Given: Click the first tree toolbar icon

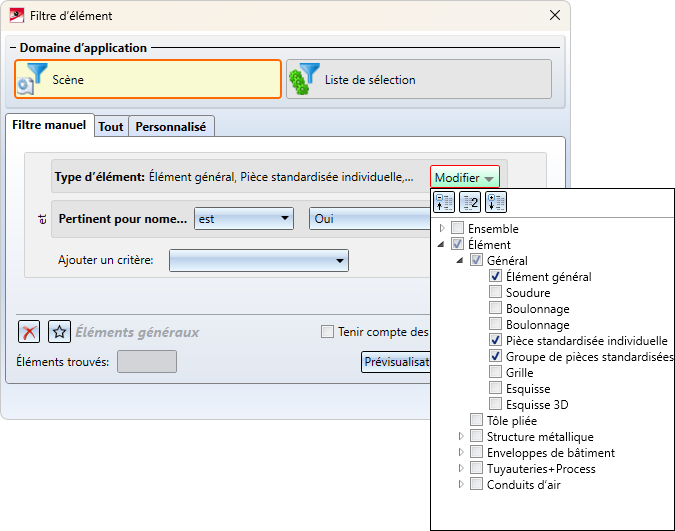Looking at the screenshot, I should point(445,202).
